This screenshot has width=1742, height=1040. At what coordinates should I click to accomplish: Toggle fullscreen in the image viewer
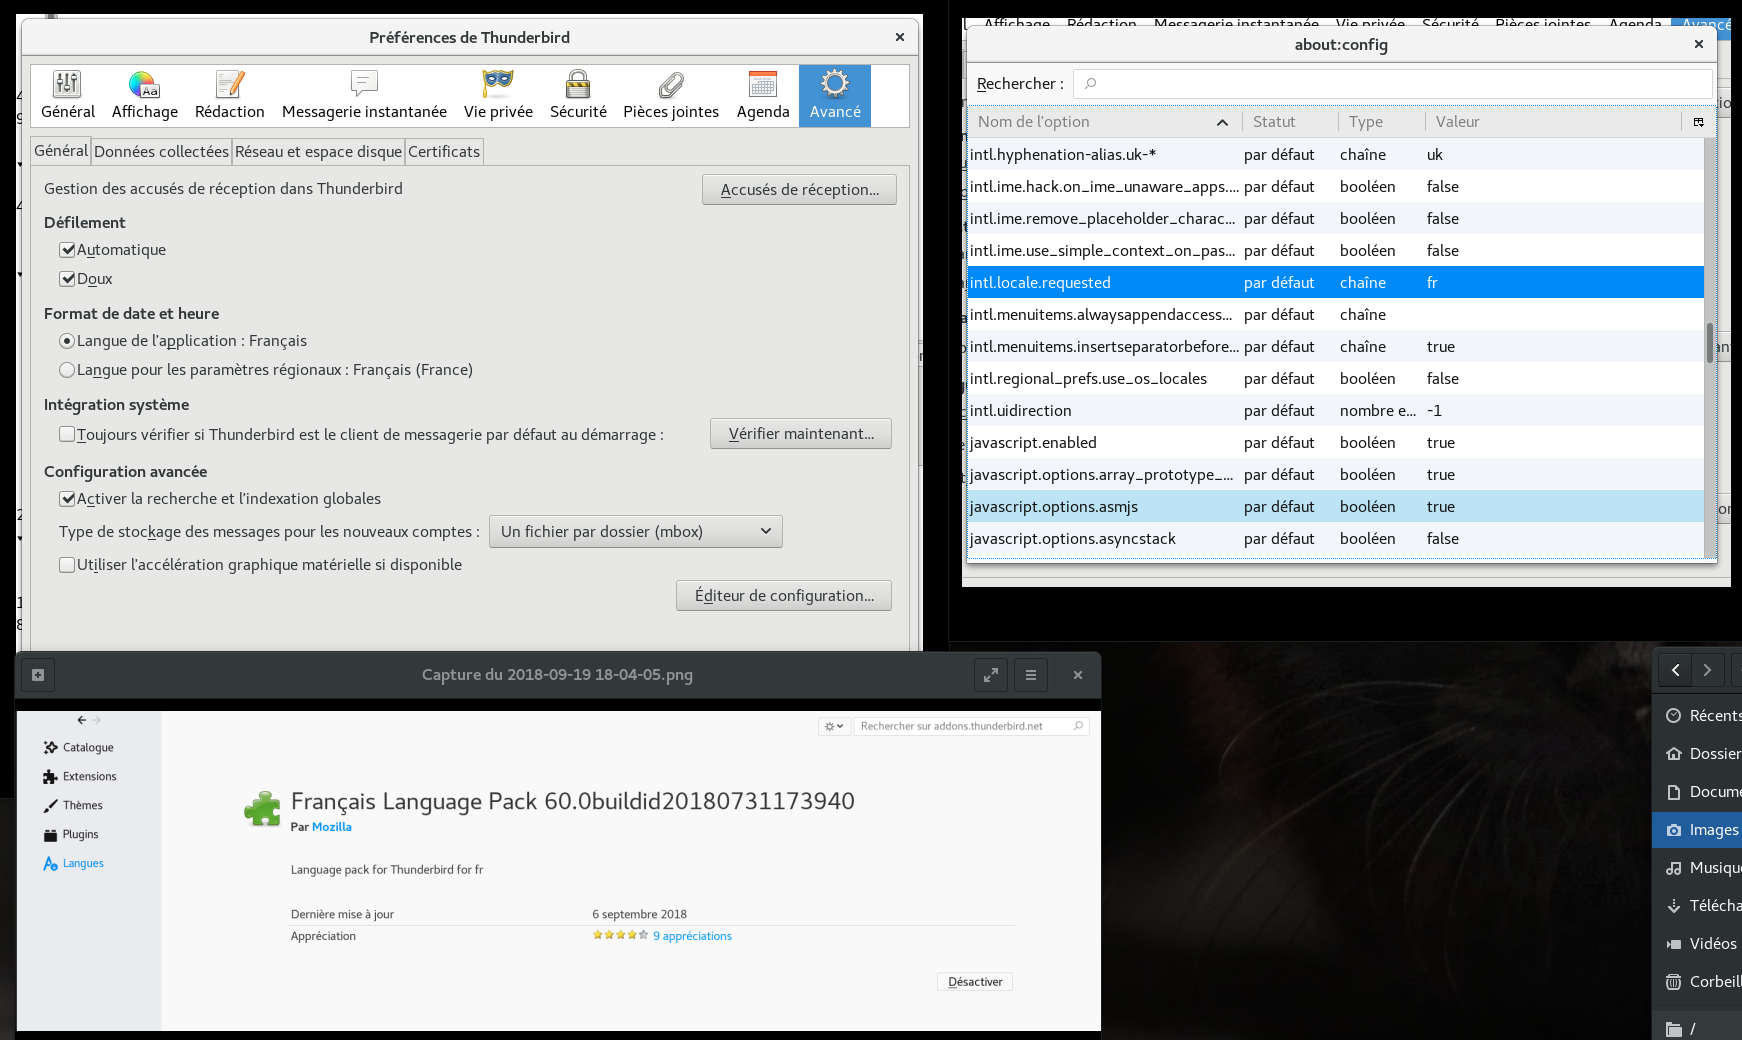point(991,675)
